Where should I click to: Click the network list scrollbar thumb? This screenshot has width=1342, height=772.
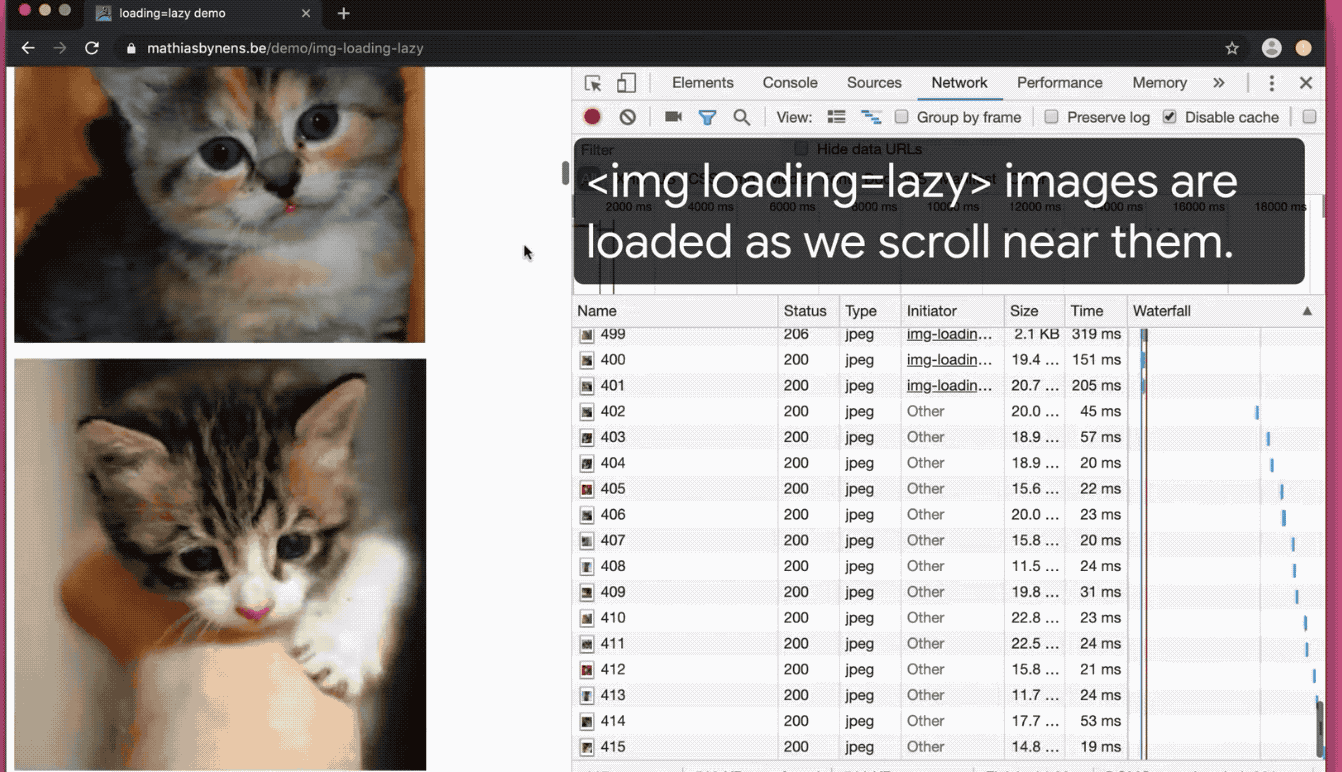1320,728
